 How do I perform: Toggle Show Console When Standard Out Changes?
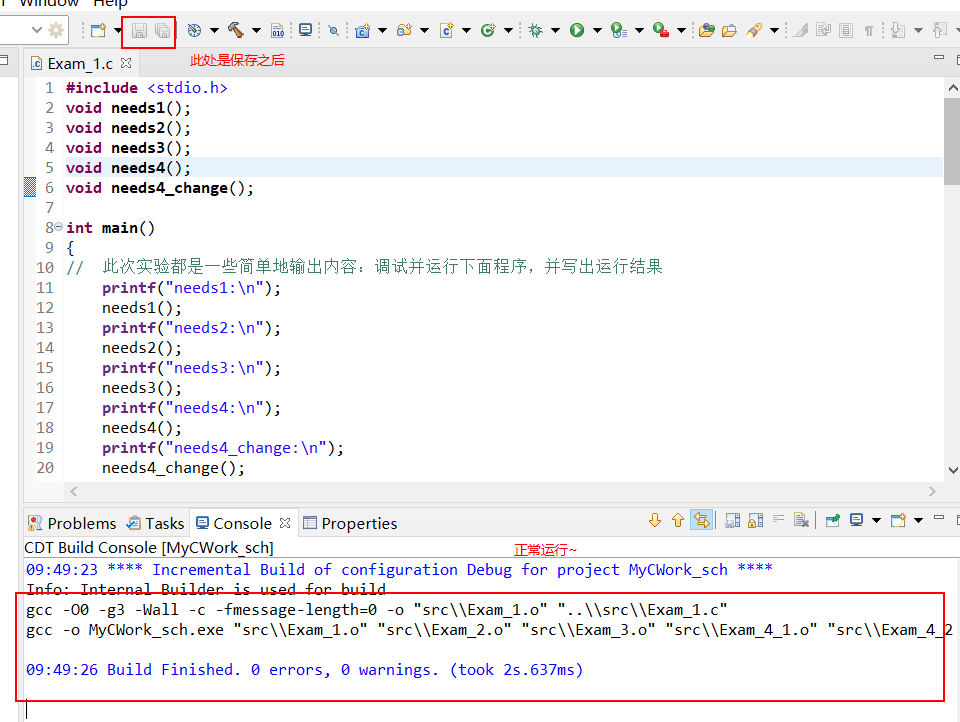(x=732, y=520)
